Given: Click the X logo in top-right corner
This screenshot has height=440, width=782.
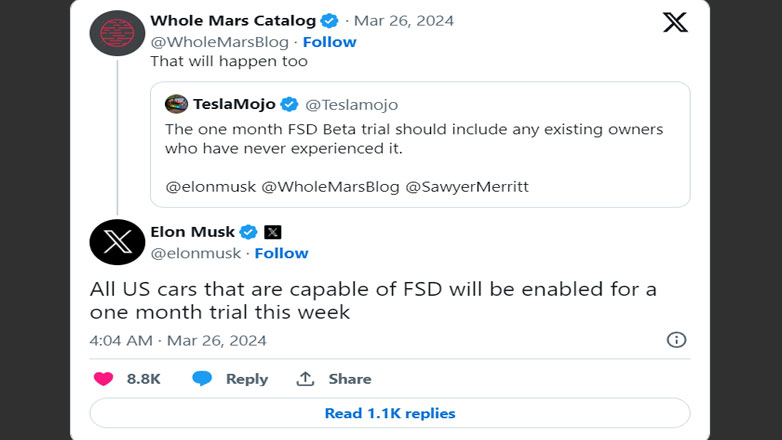Looking at the screenshot, I should [x=675, y=21].
